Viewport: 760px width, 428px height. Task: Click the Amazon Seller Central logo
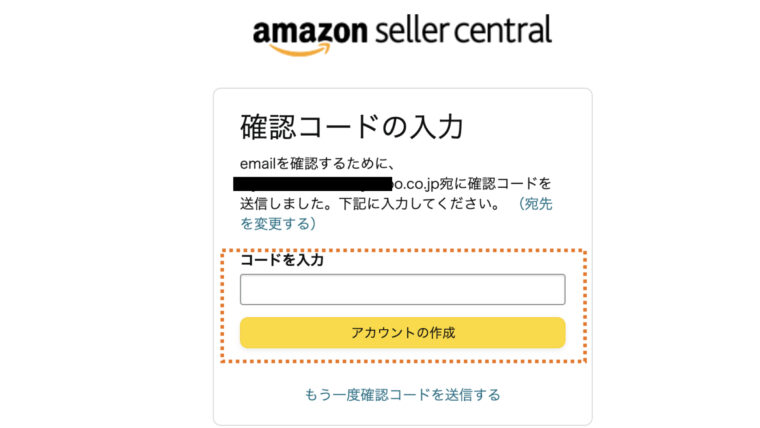click(402, 35)
